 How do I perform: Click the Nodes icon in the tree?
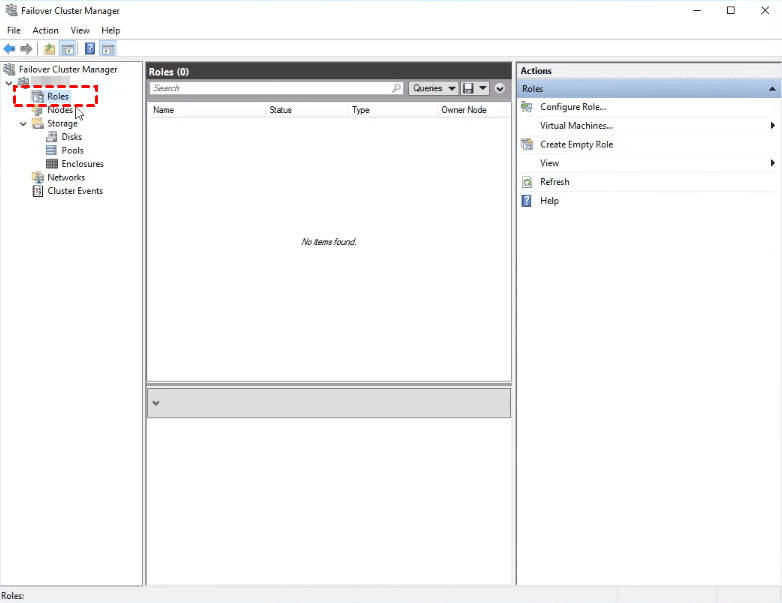(38, 110)
